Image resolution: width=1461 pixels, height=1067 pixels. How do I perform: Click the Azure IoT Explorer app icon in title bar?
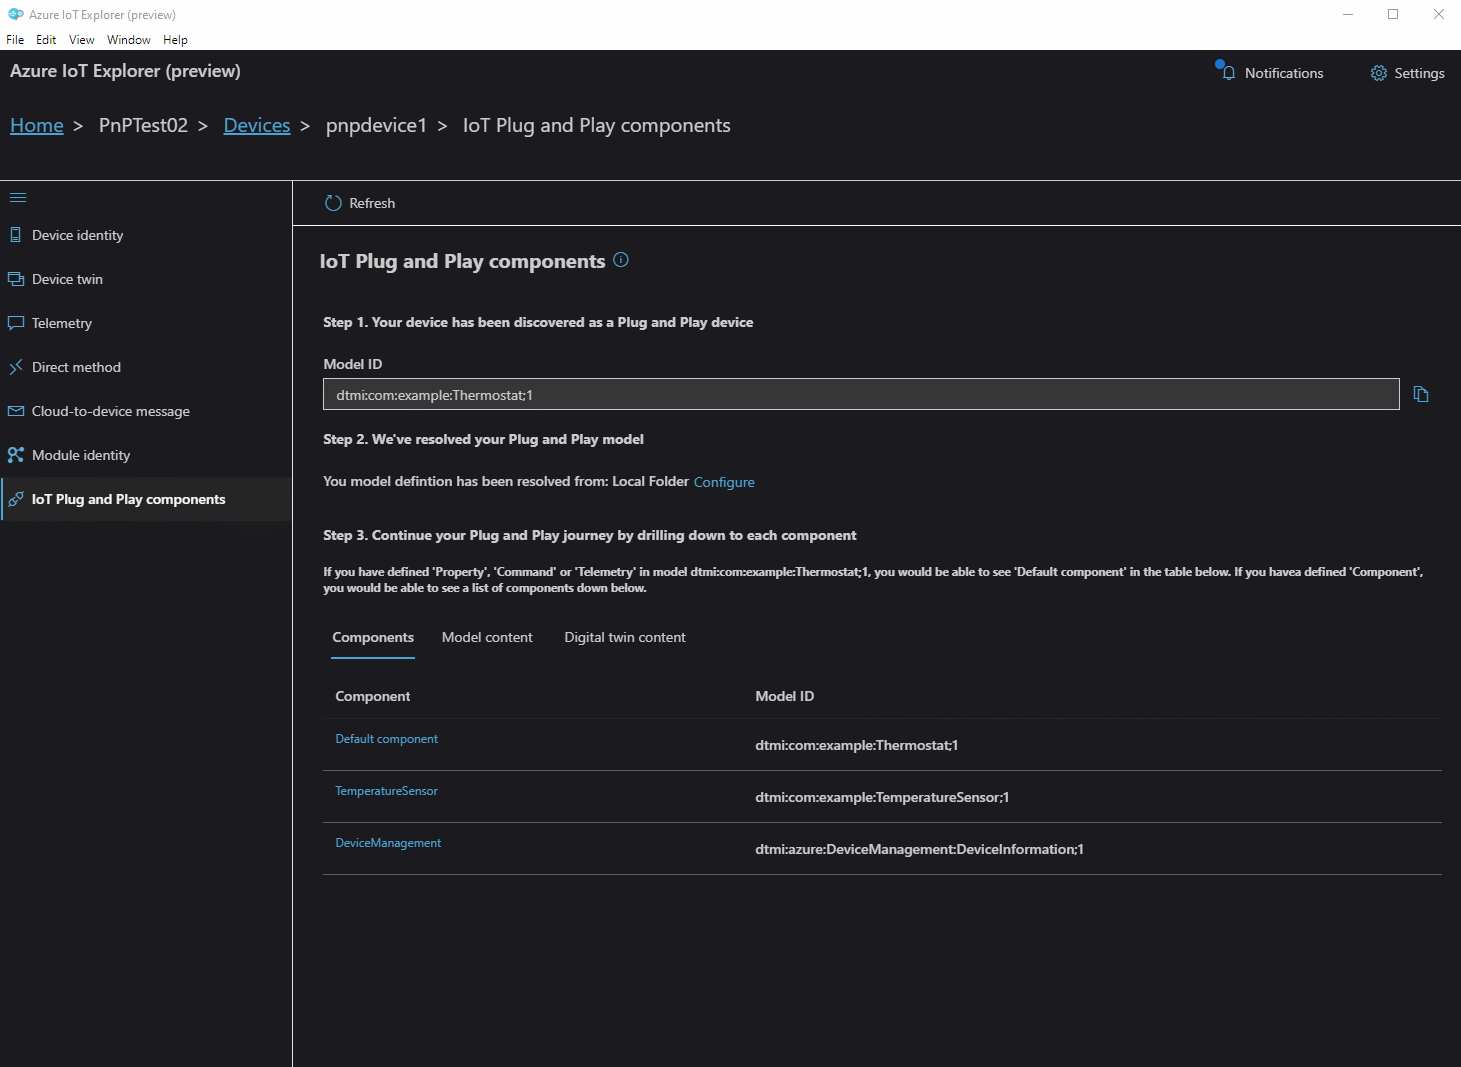pyautogui.click(x=16, y=14)
